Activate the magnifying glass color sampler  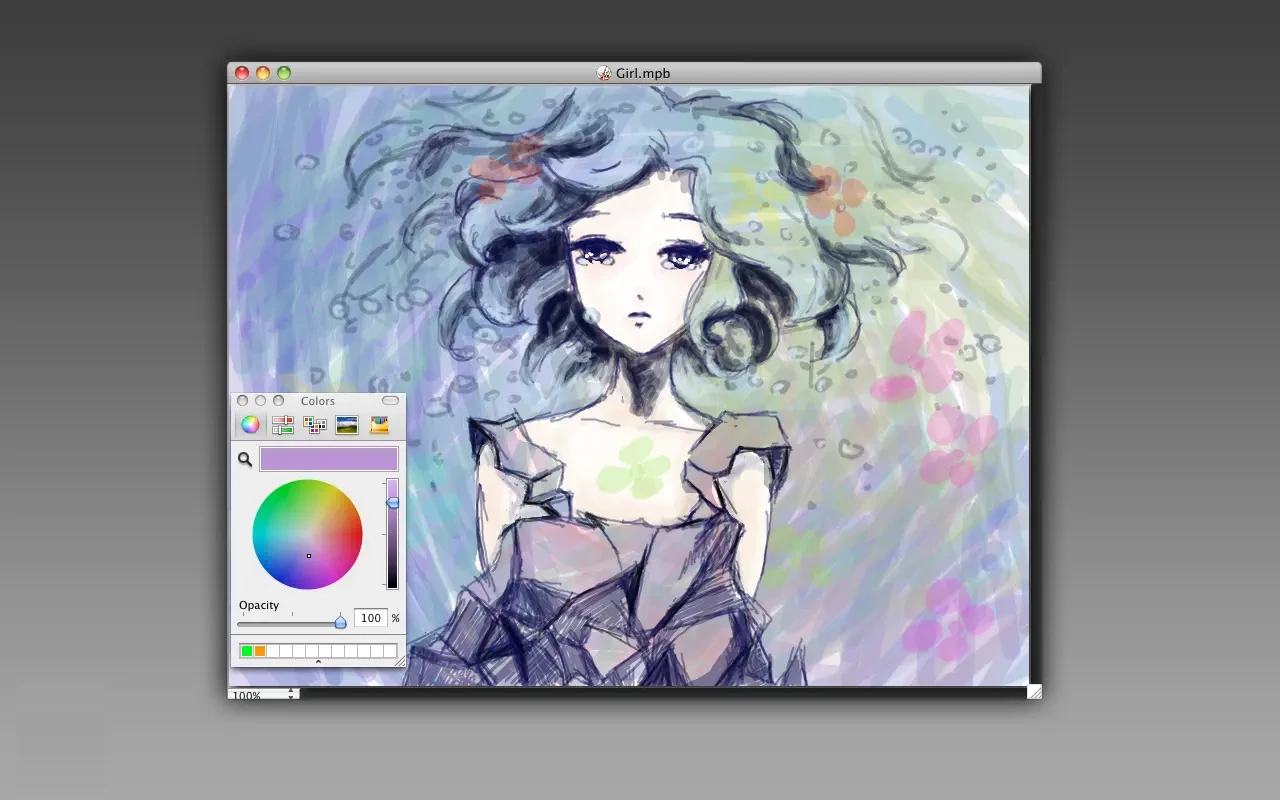click(x=245, y=460)
